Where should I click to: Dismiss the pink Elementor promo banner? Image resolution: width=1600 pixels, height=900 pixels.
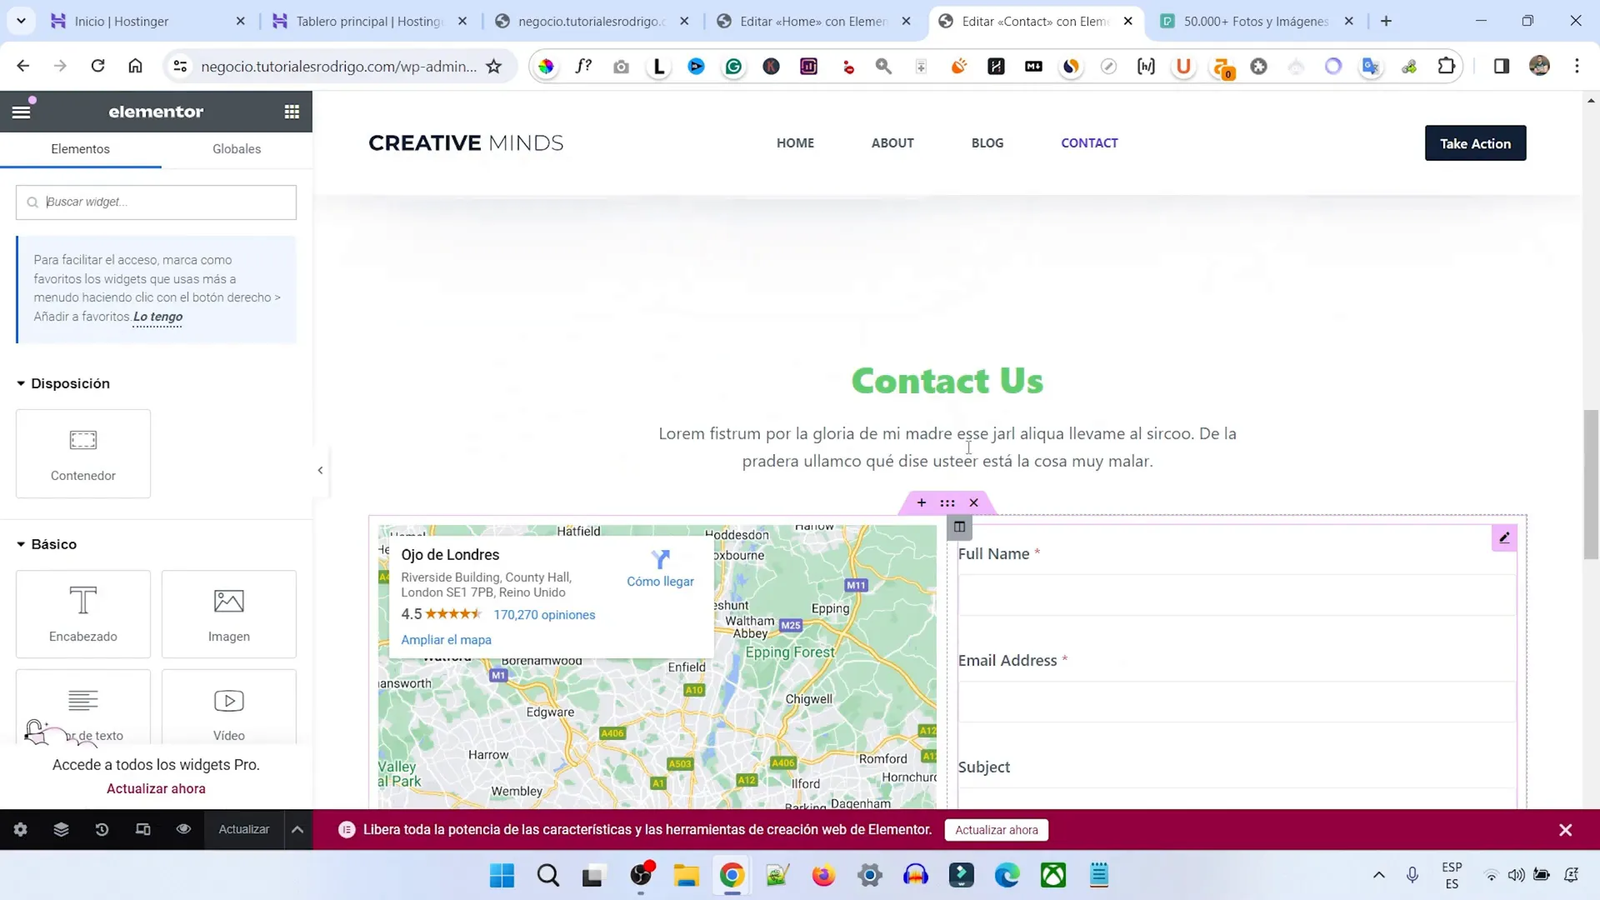point(1564,829)
